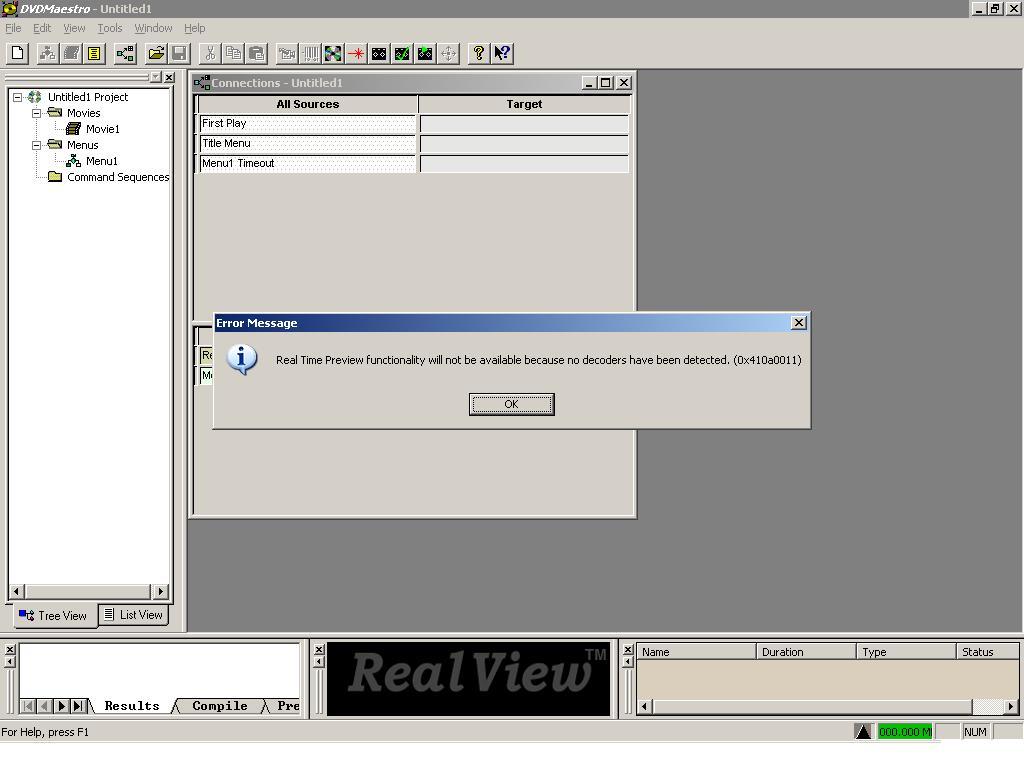The width and height of the screenshot is (1024, 768).
Task: Click last-tab navigation arrow in results panel
Action: pos(78,706)
